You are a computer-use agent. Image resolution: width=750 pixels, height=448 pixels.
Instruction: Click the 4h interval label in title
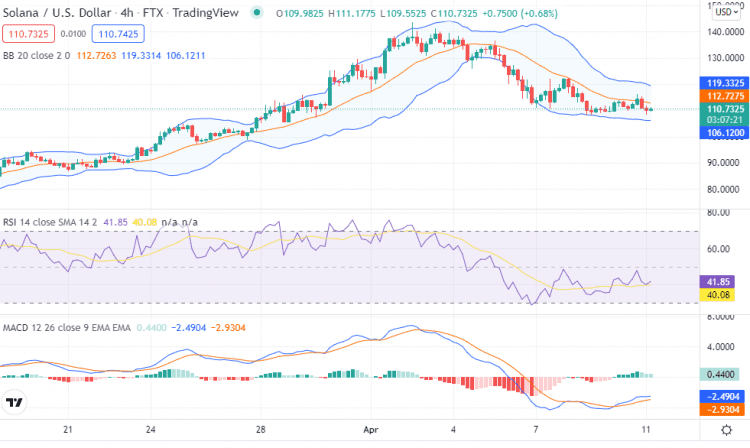pos(127,13)
